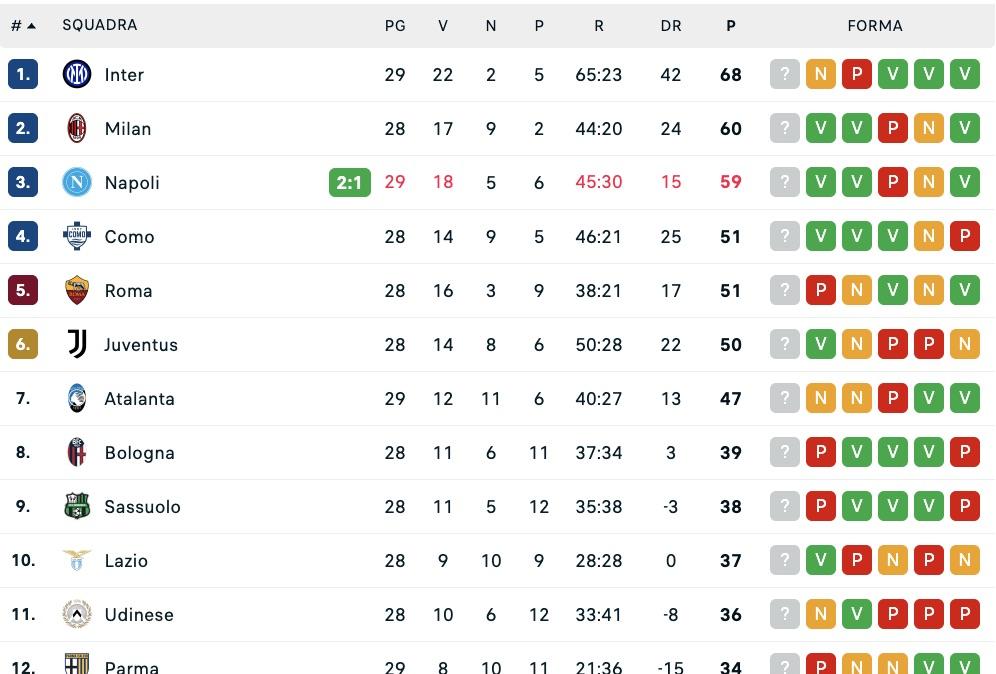Screen dimensions: 996x674
Task: Click the Como club badge
Action: (77, 236)
